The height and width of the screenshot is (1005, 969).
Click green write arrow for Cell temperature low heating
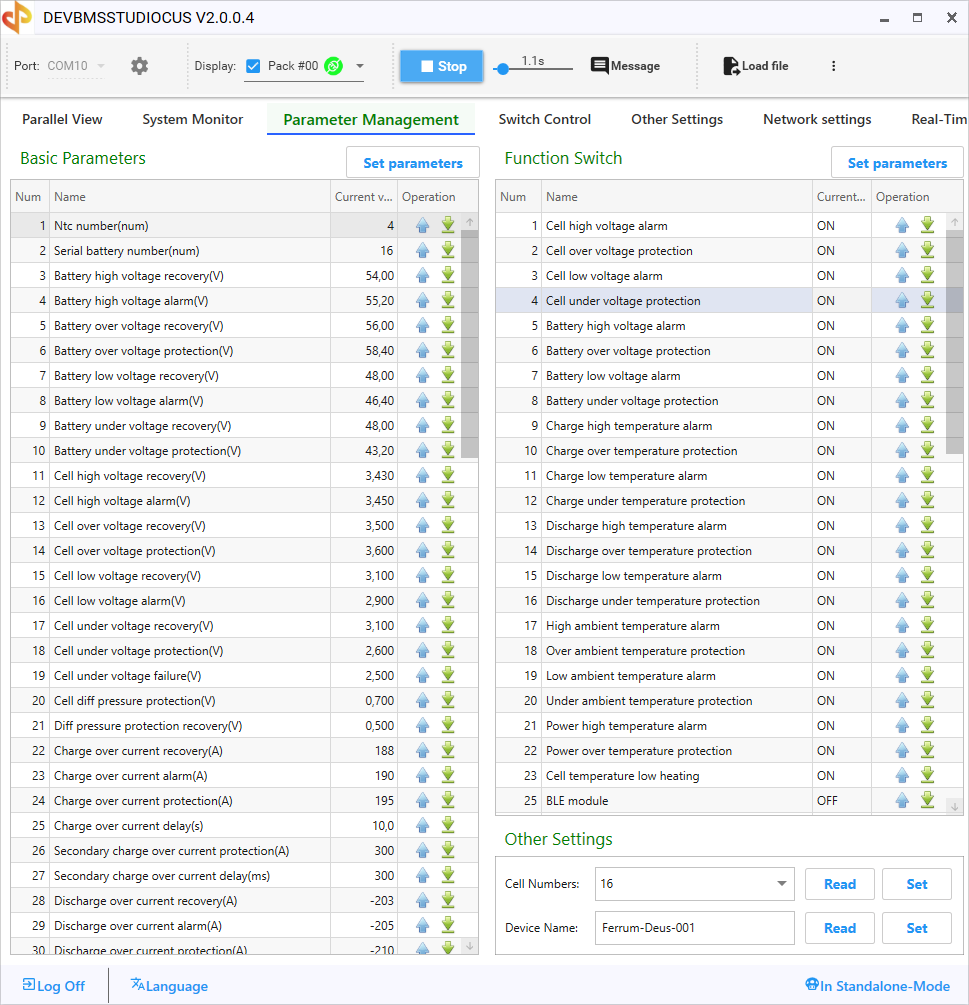(928, 775)
